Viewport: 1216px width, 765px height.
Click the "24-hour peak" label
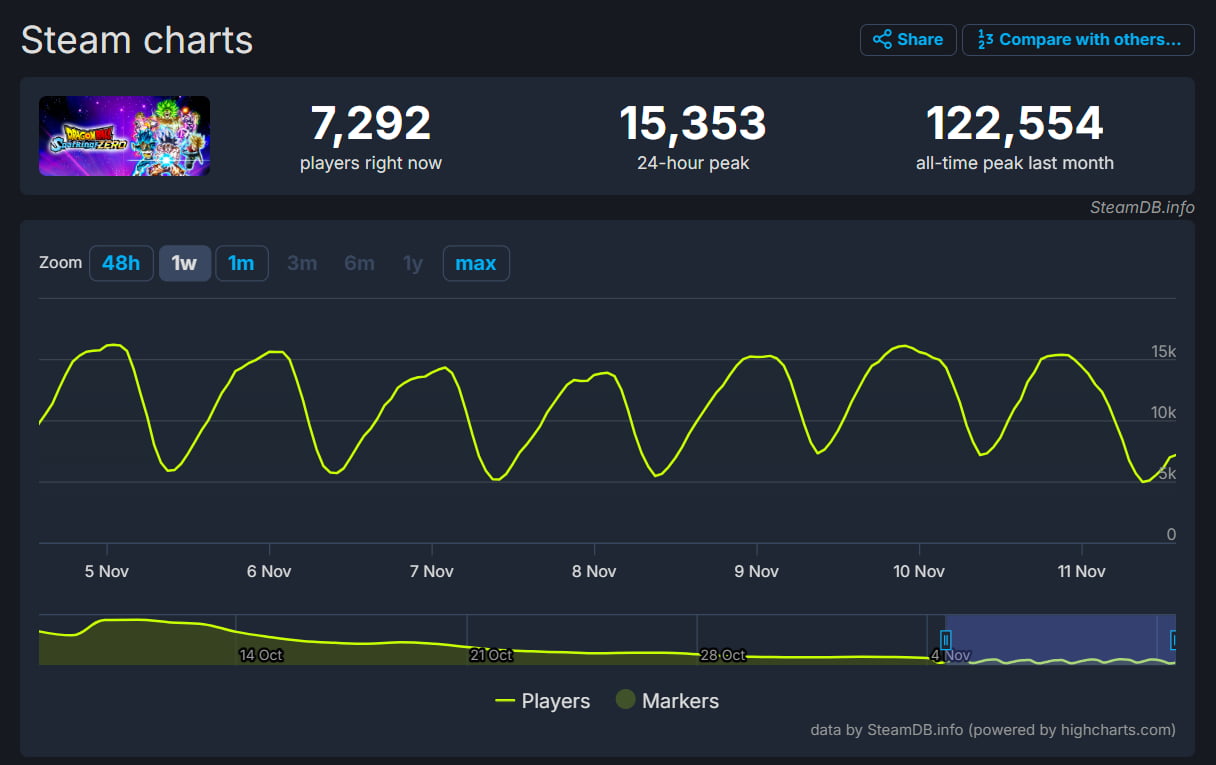point(693,162)
